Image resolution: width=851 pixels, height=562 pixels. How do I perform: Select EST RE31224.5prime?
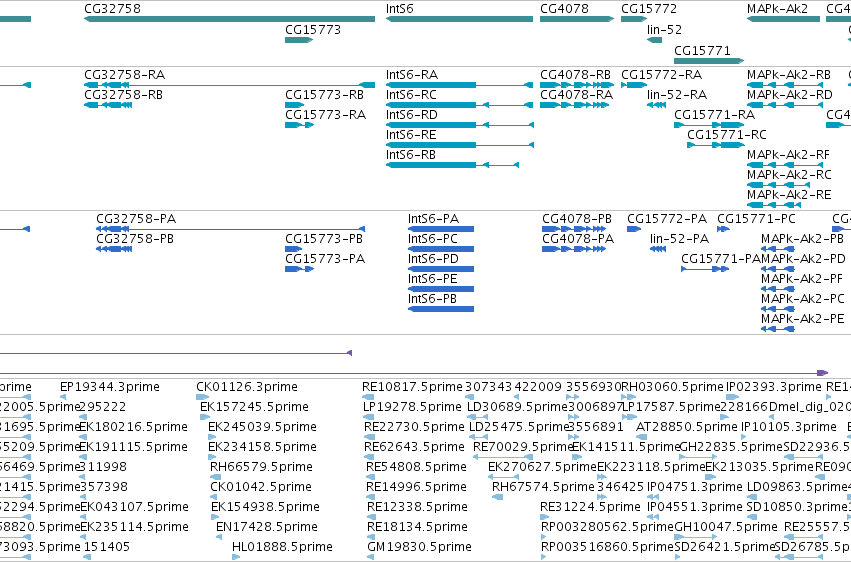(543, 518)
